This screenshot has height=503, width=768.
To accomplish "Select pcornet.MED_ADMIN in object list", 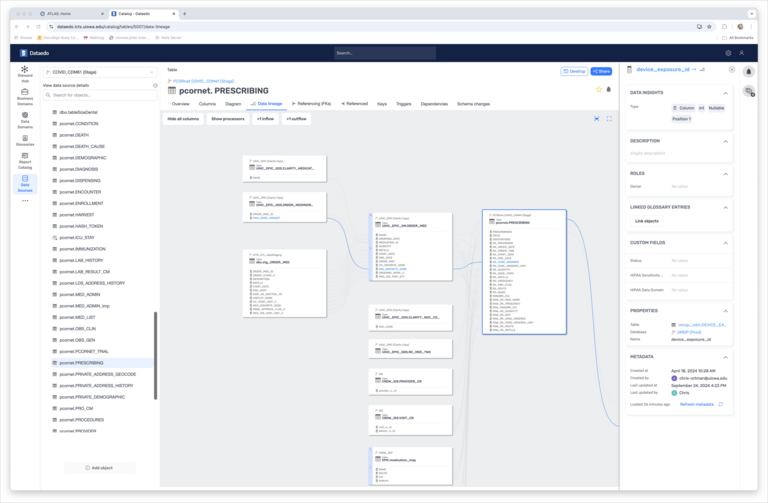I will 80,294.
